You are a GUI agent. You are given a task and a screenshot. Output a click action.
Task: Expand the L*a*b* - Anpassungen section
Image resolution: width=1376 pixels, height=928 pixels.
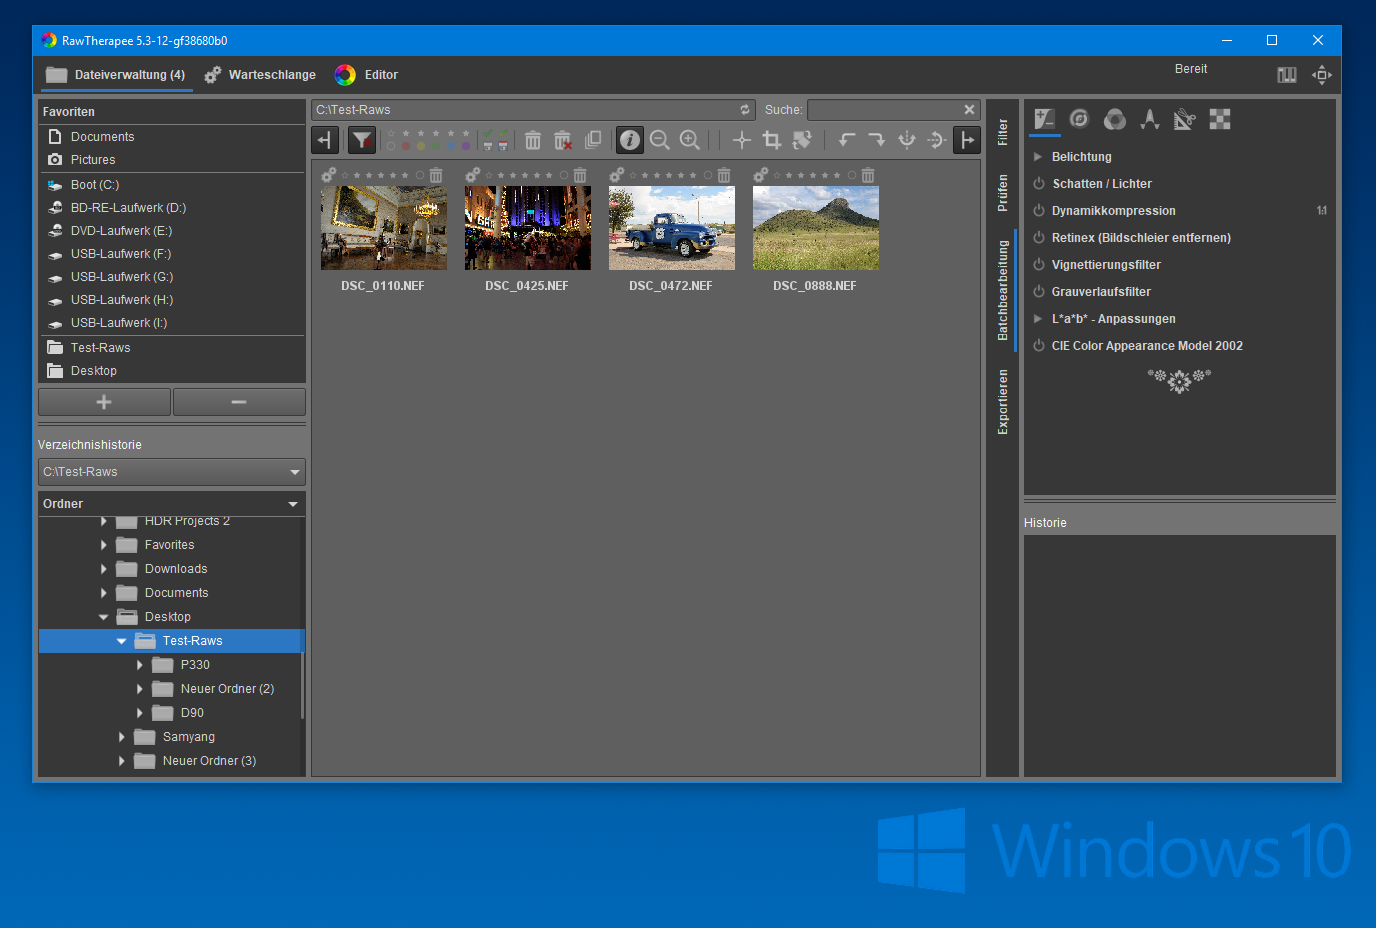point(1038,319)
